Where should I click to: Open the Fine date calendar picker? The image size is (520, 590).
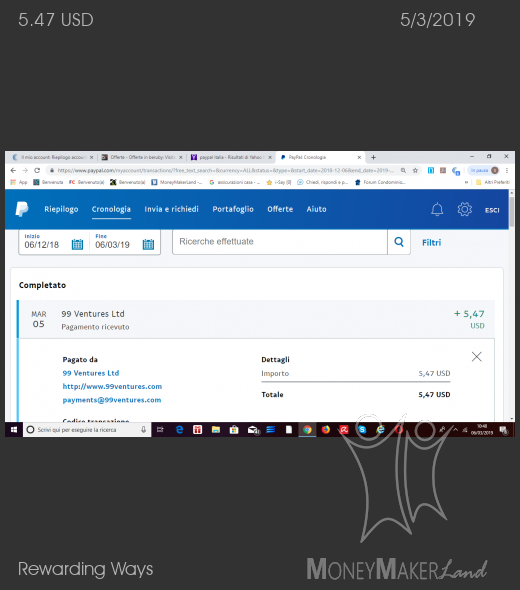(x=148, y=245)
